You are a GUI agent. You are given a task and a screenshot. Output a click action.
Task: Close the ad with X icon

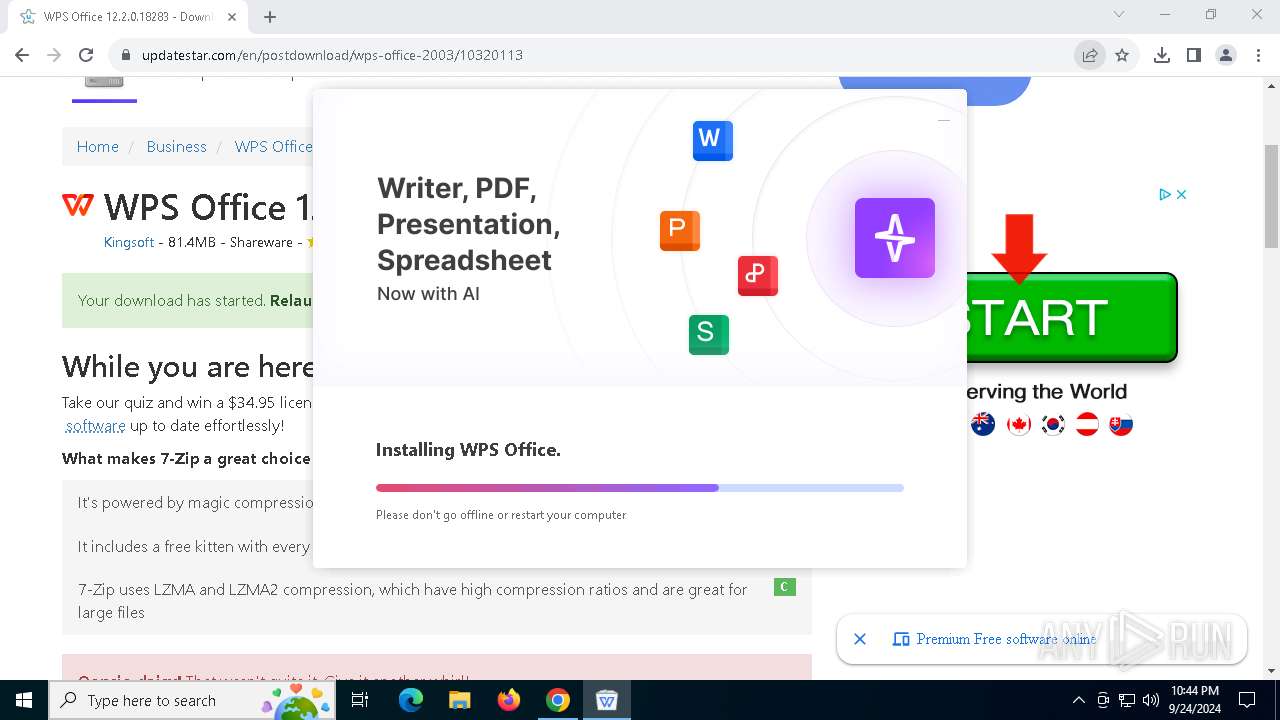tap(1181, 194)
